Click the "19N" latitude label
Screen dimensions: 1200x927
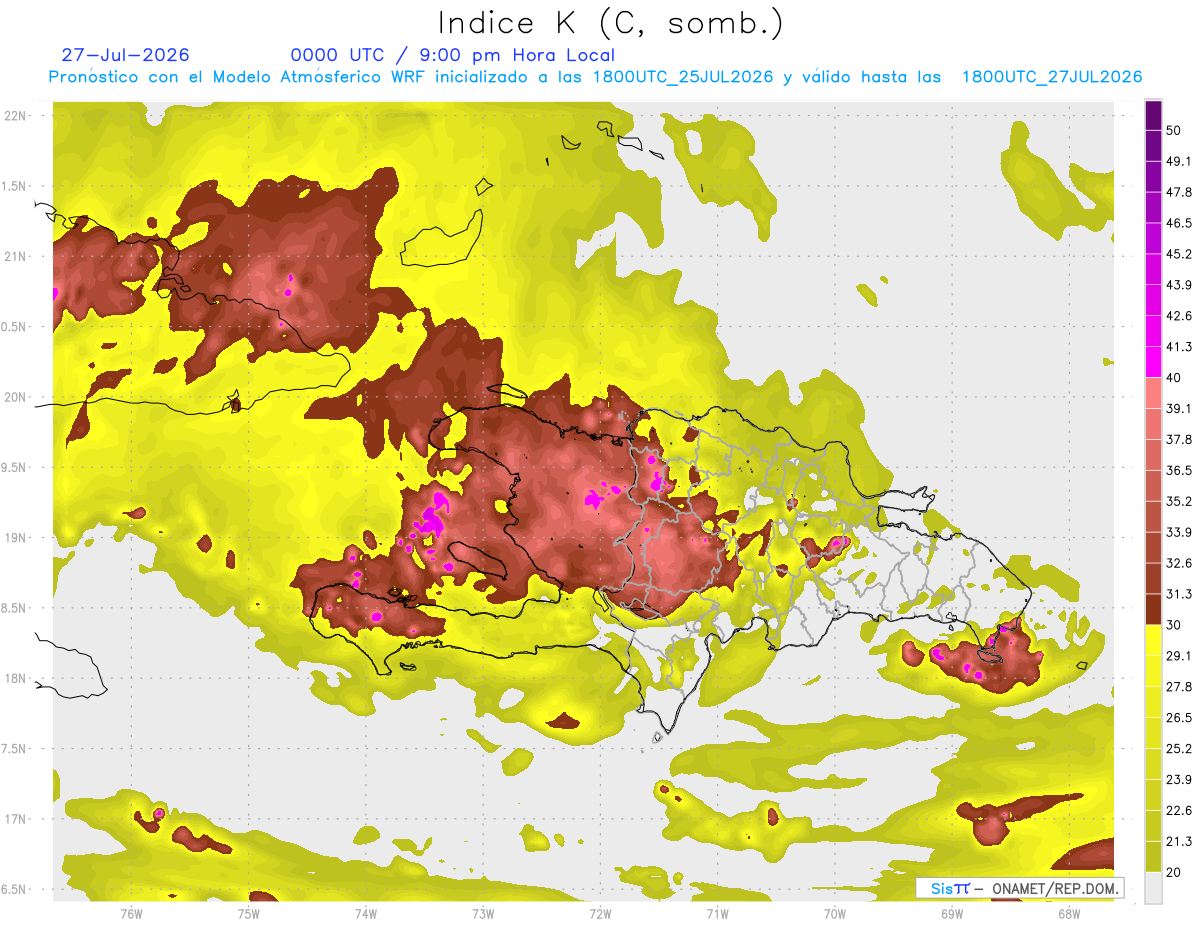click(15, 538)
